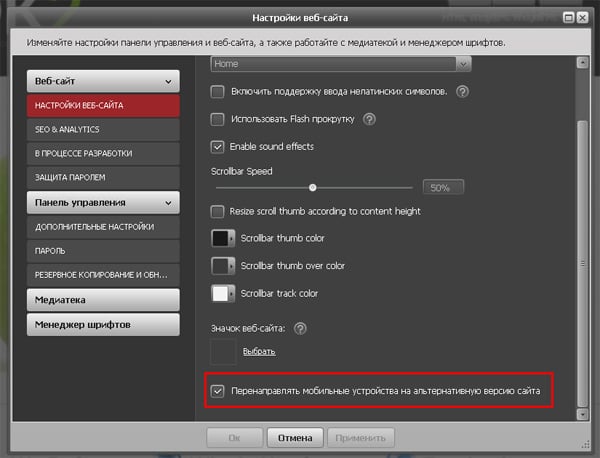Enable Resize scroll thumb according to content height
The width and height of the screenshot is (600, 458).
click(x=218, y=211)
